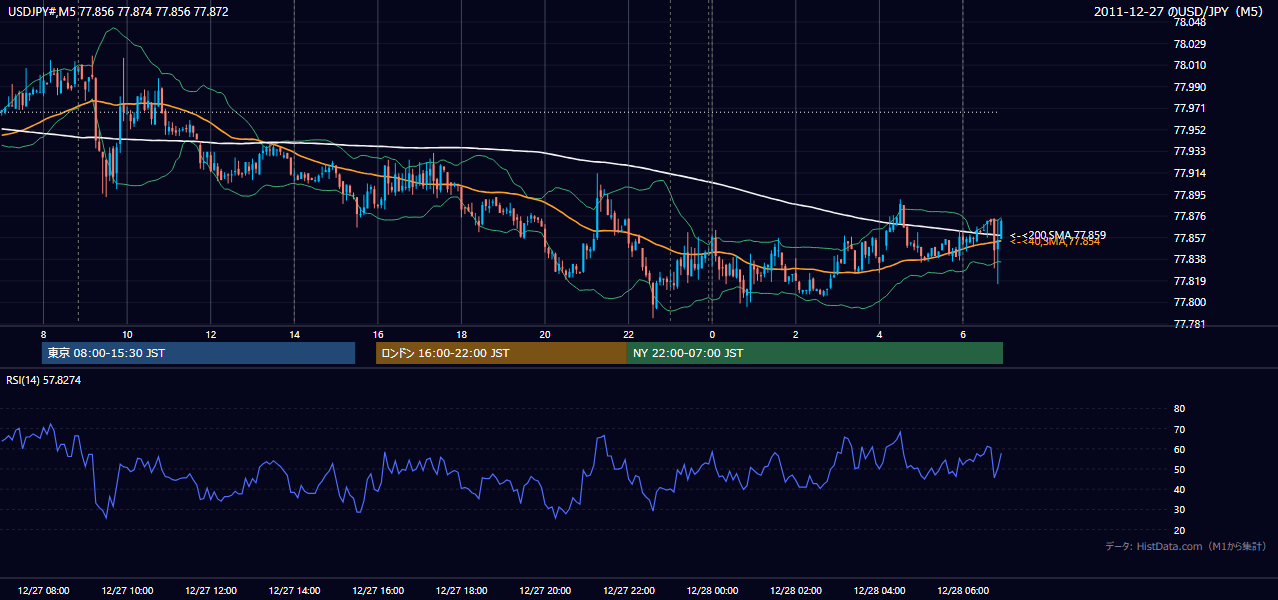The image size is (1278, 600).
Task: Click price axis label 77.800
Action: tap(1190, 302)
